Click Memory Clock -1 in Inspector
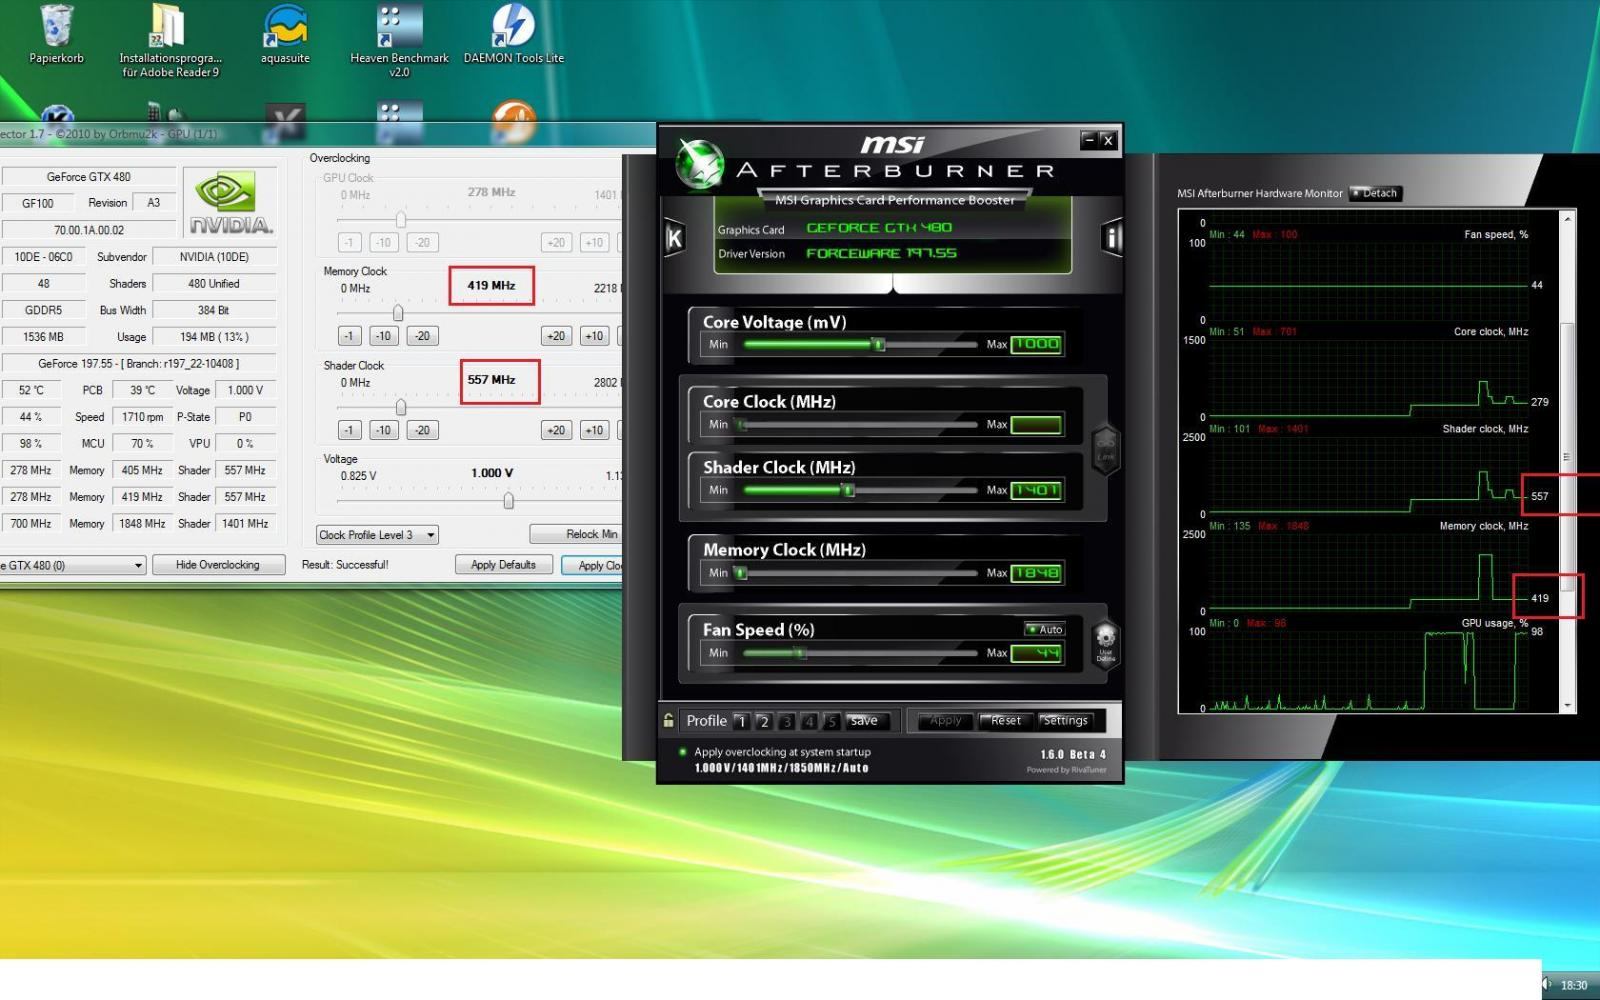This screenshot has height=1000, width=1600. click(x=349, y=336)
